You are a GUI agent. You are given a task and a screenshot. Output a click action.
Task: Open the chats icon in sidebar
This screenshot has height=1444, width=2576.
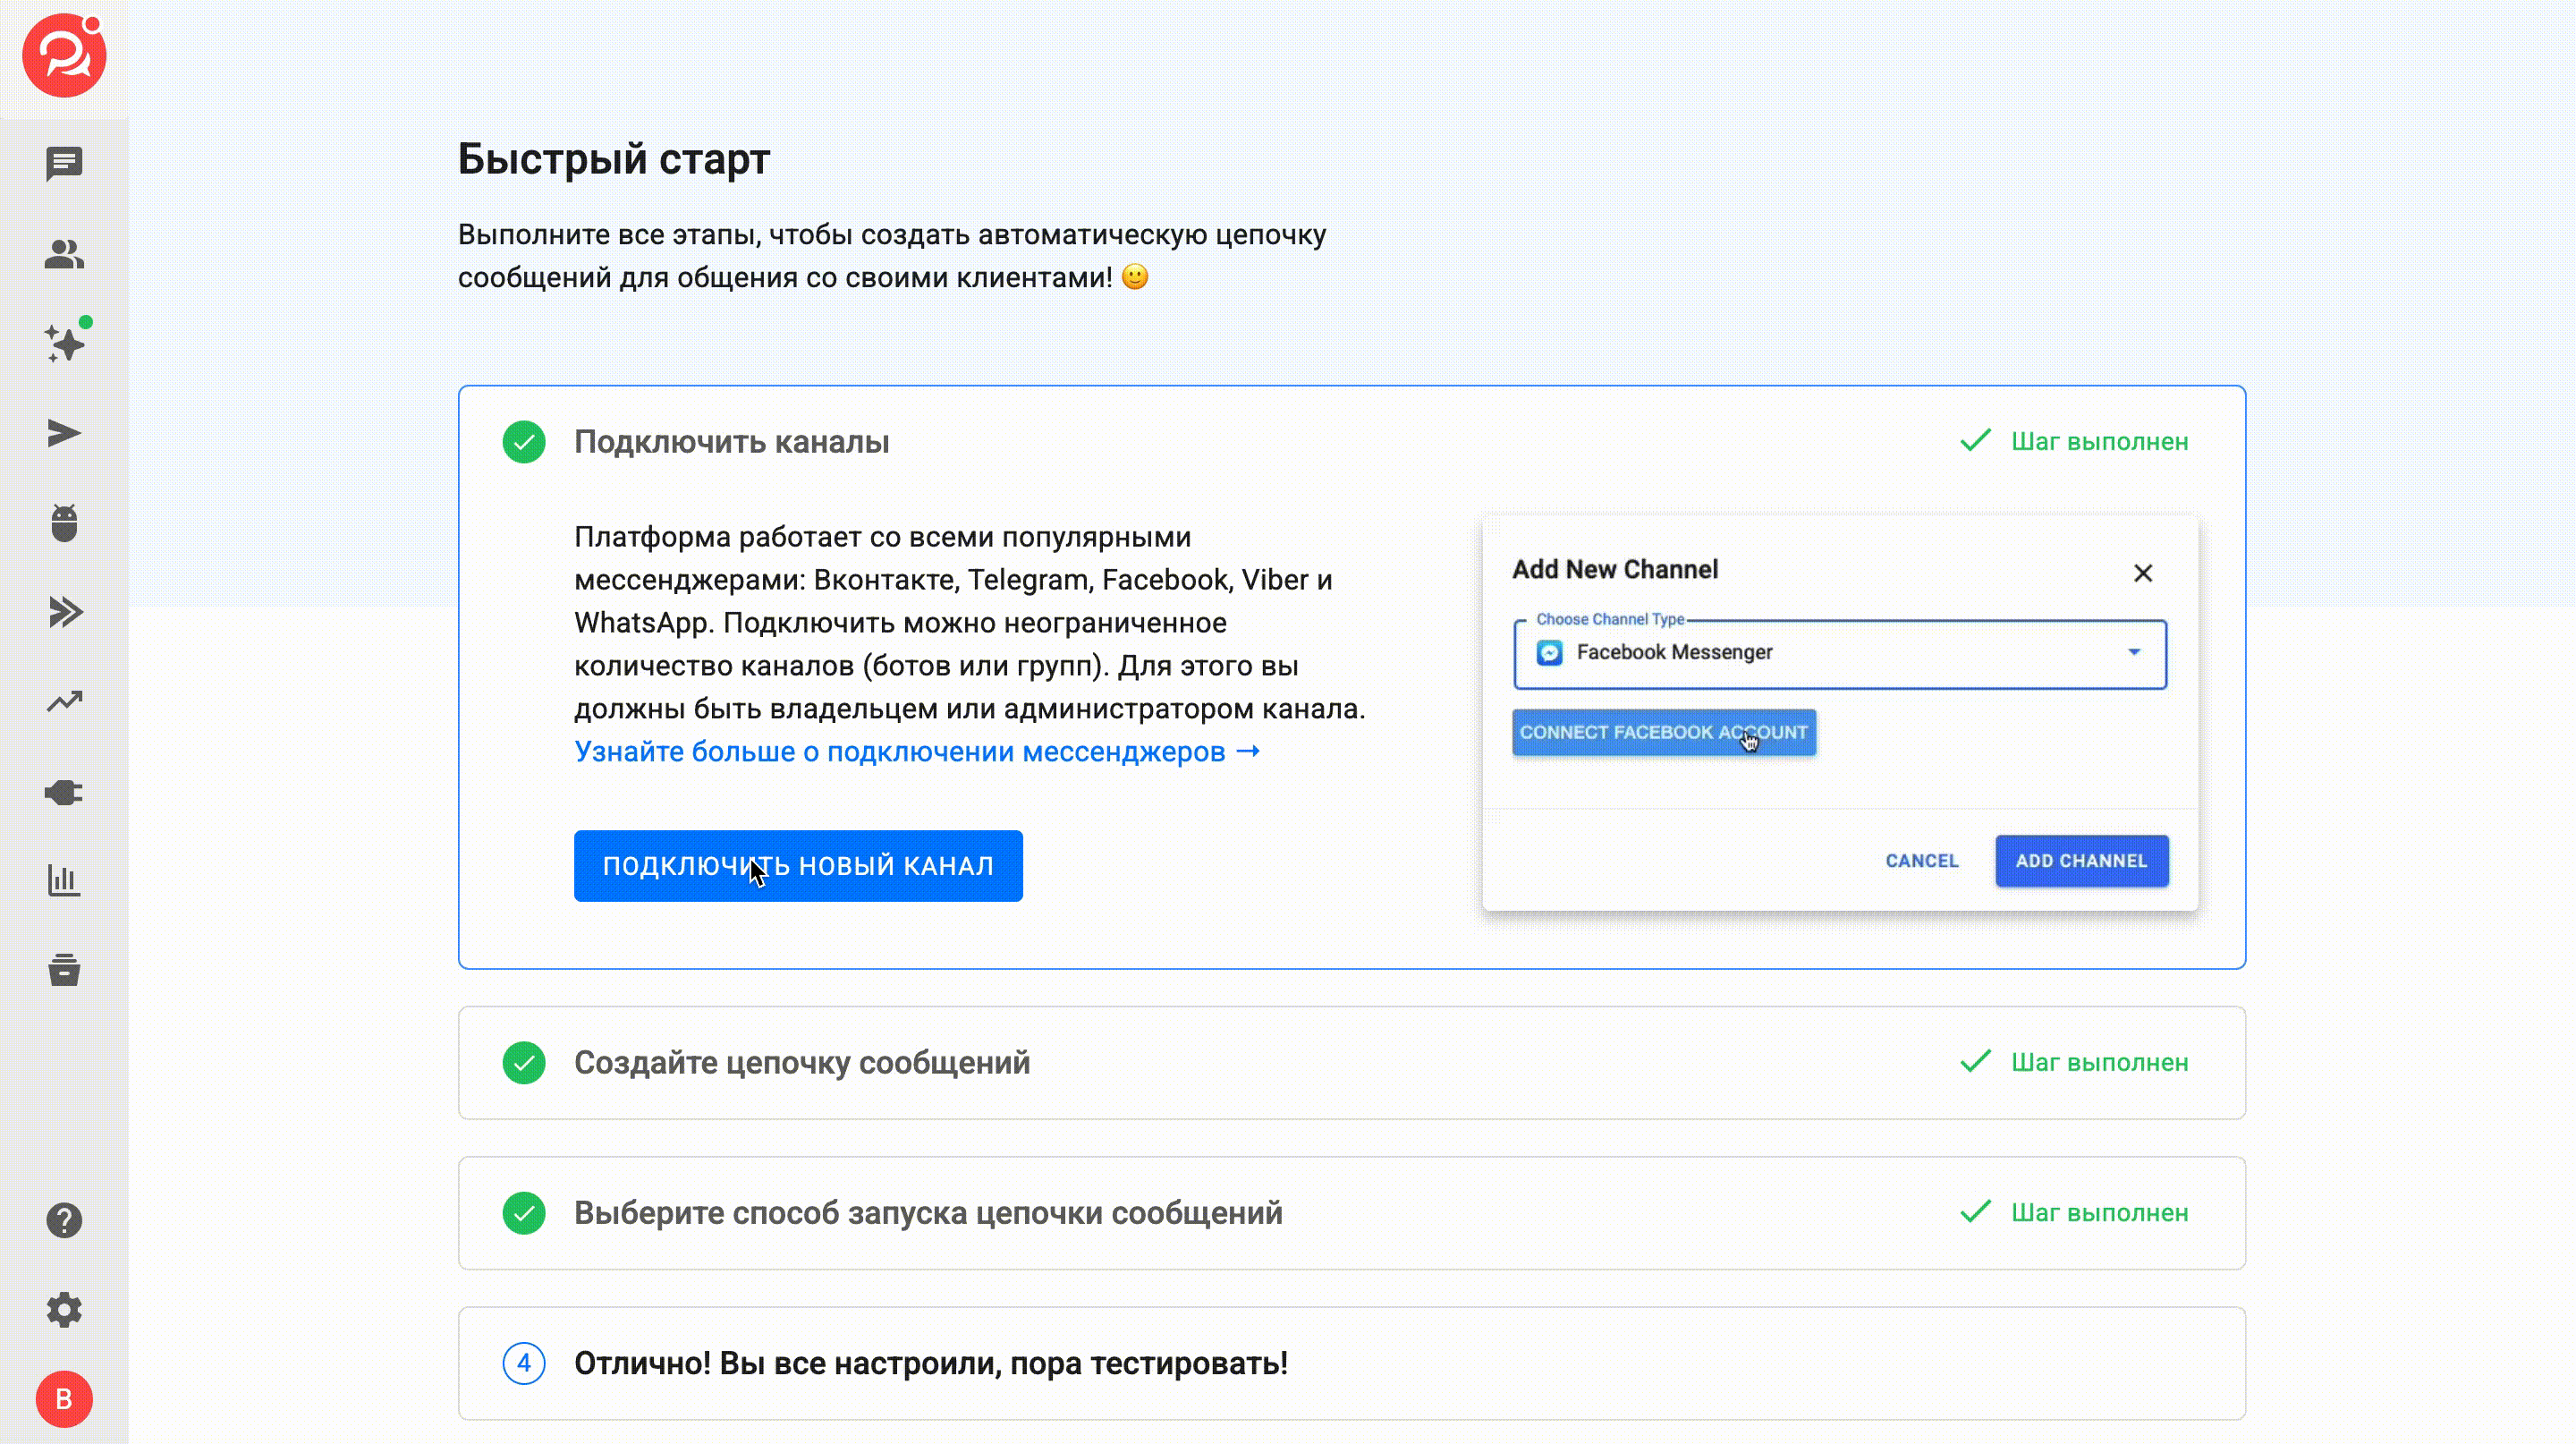(64, 163)
